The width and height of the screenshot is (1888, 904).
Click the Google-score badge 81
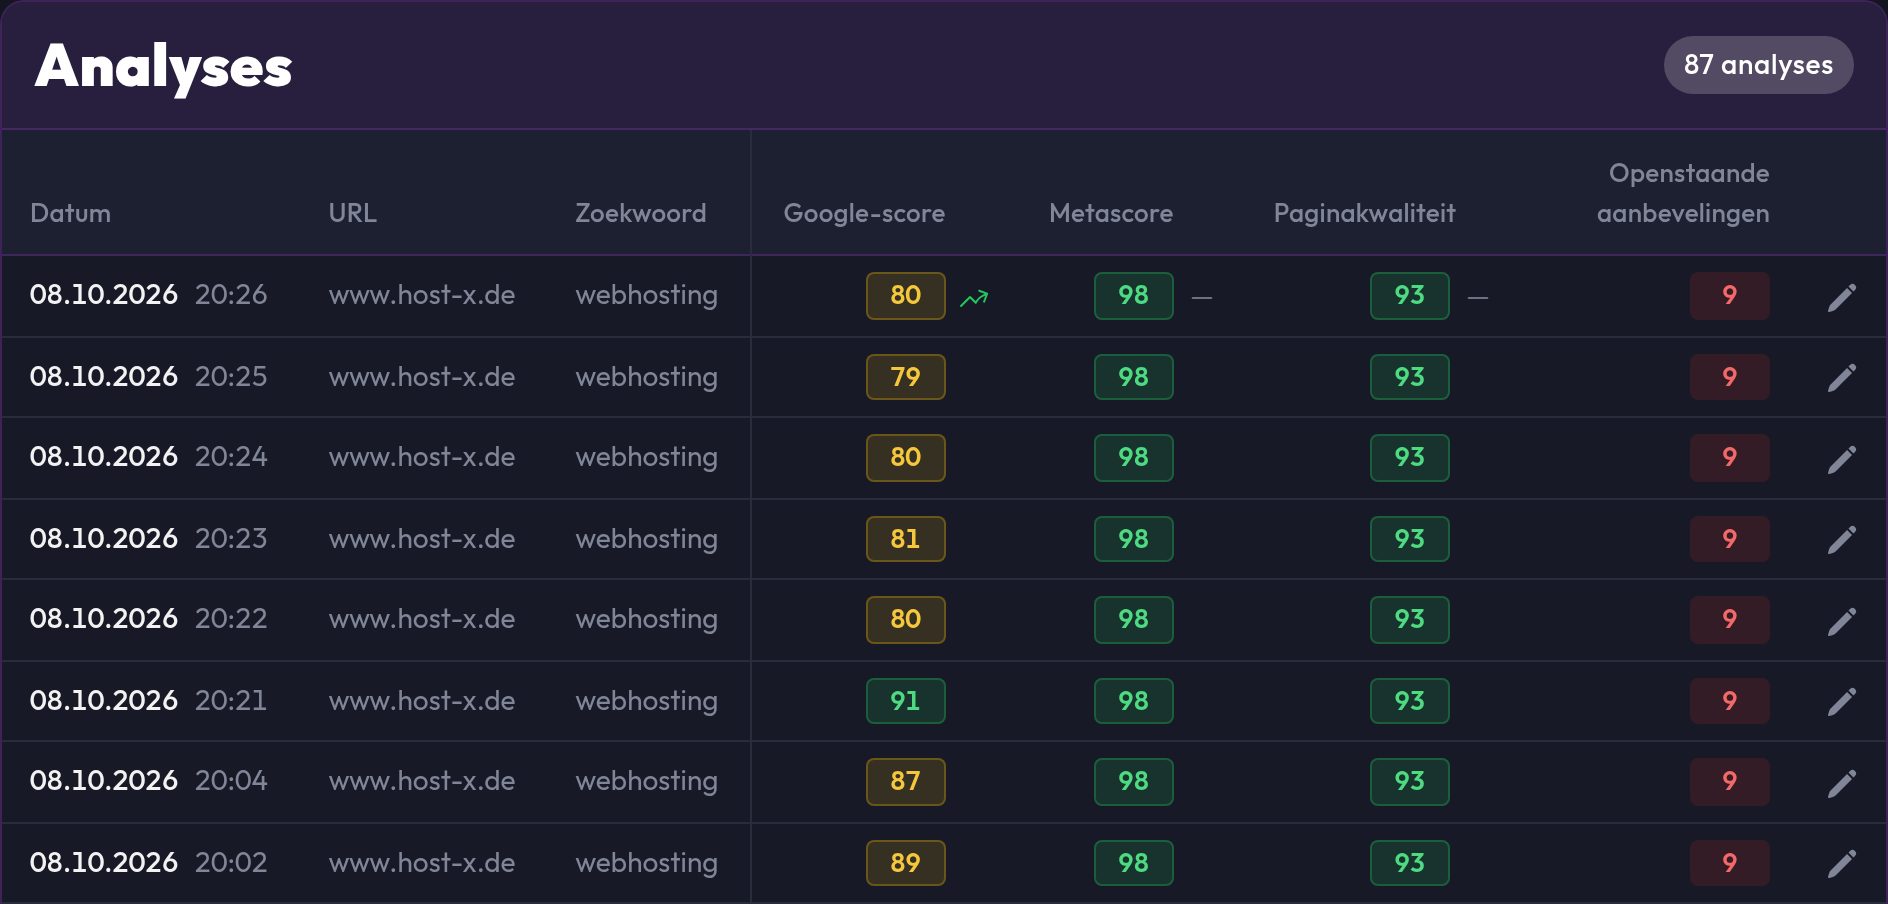coord(906,539)
